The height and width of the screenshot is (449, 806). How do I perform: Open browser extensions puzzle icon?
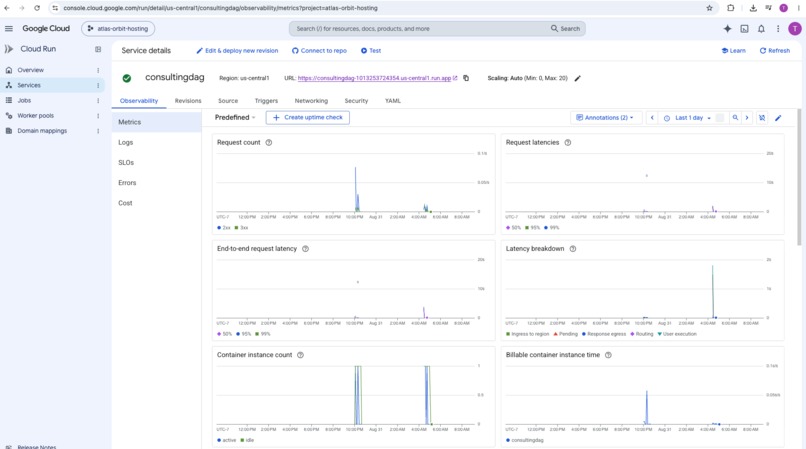coord(730,8)
